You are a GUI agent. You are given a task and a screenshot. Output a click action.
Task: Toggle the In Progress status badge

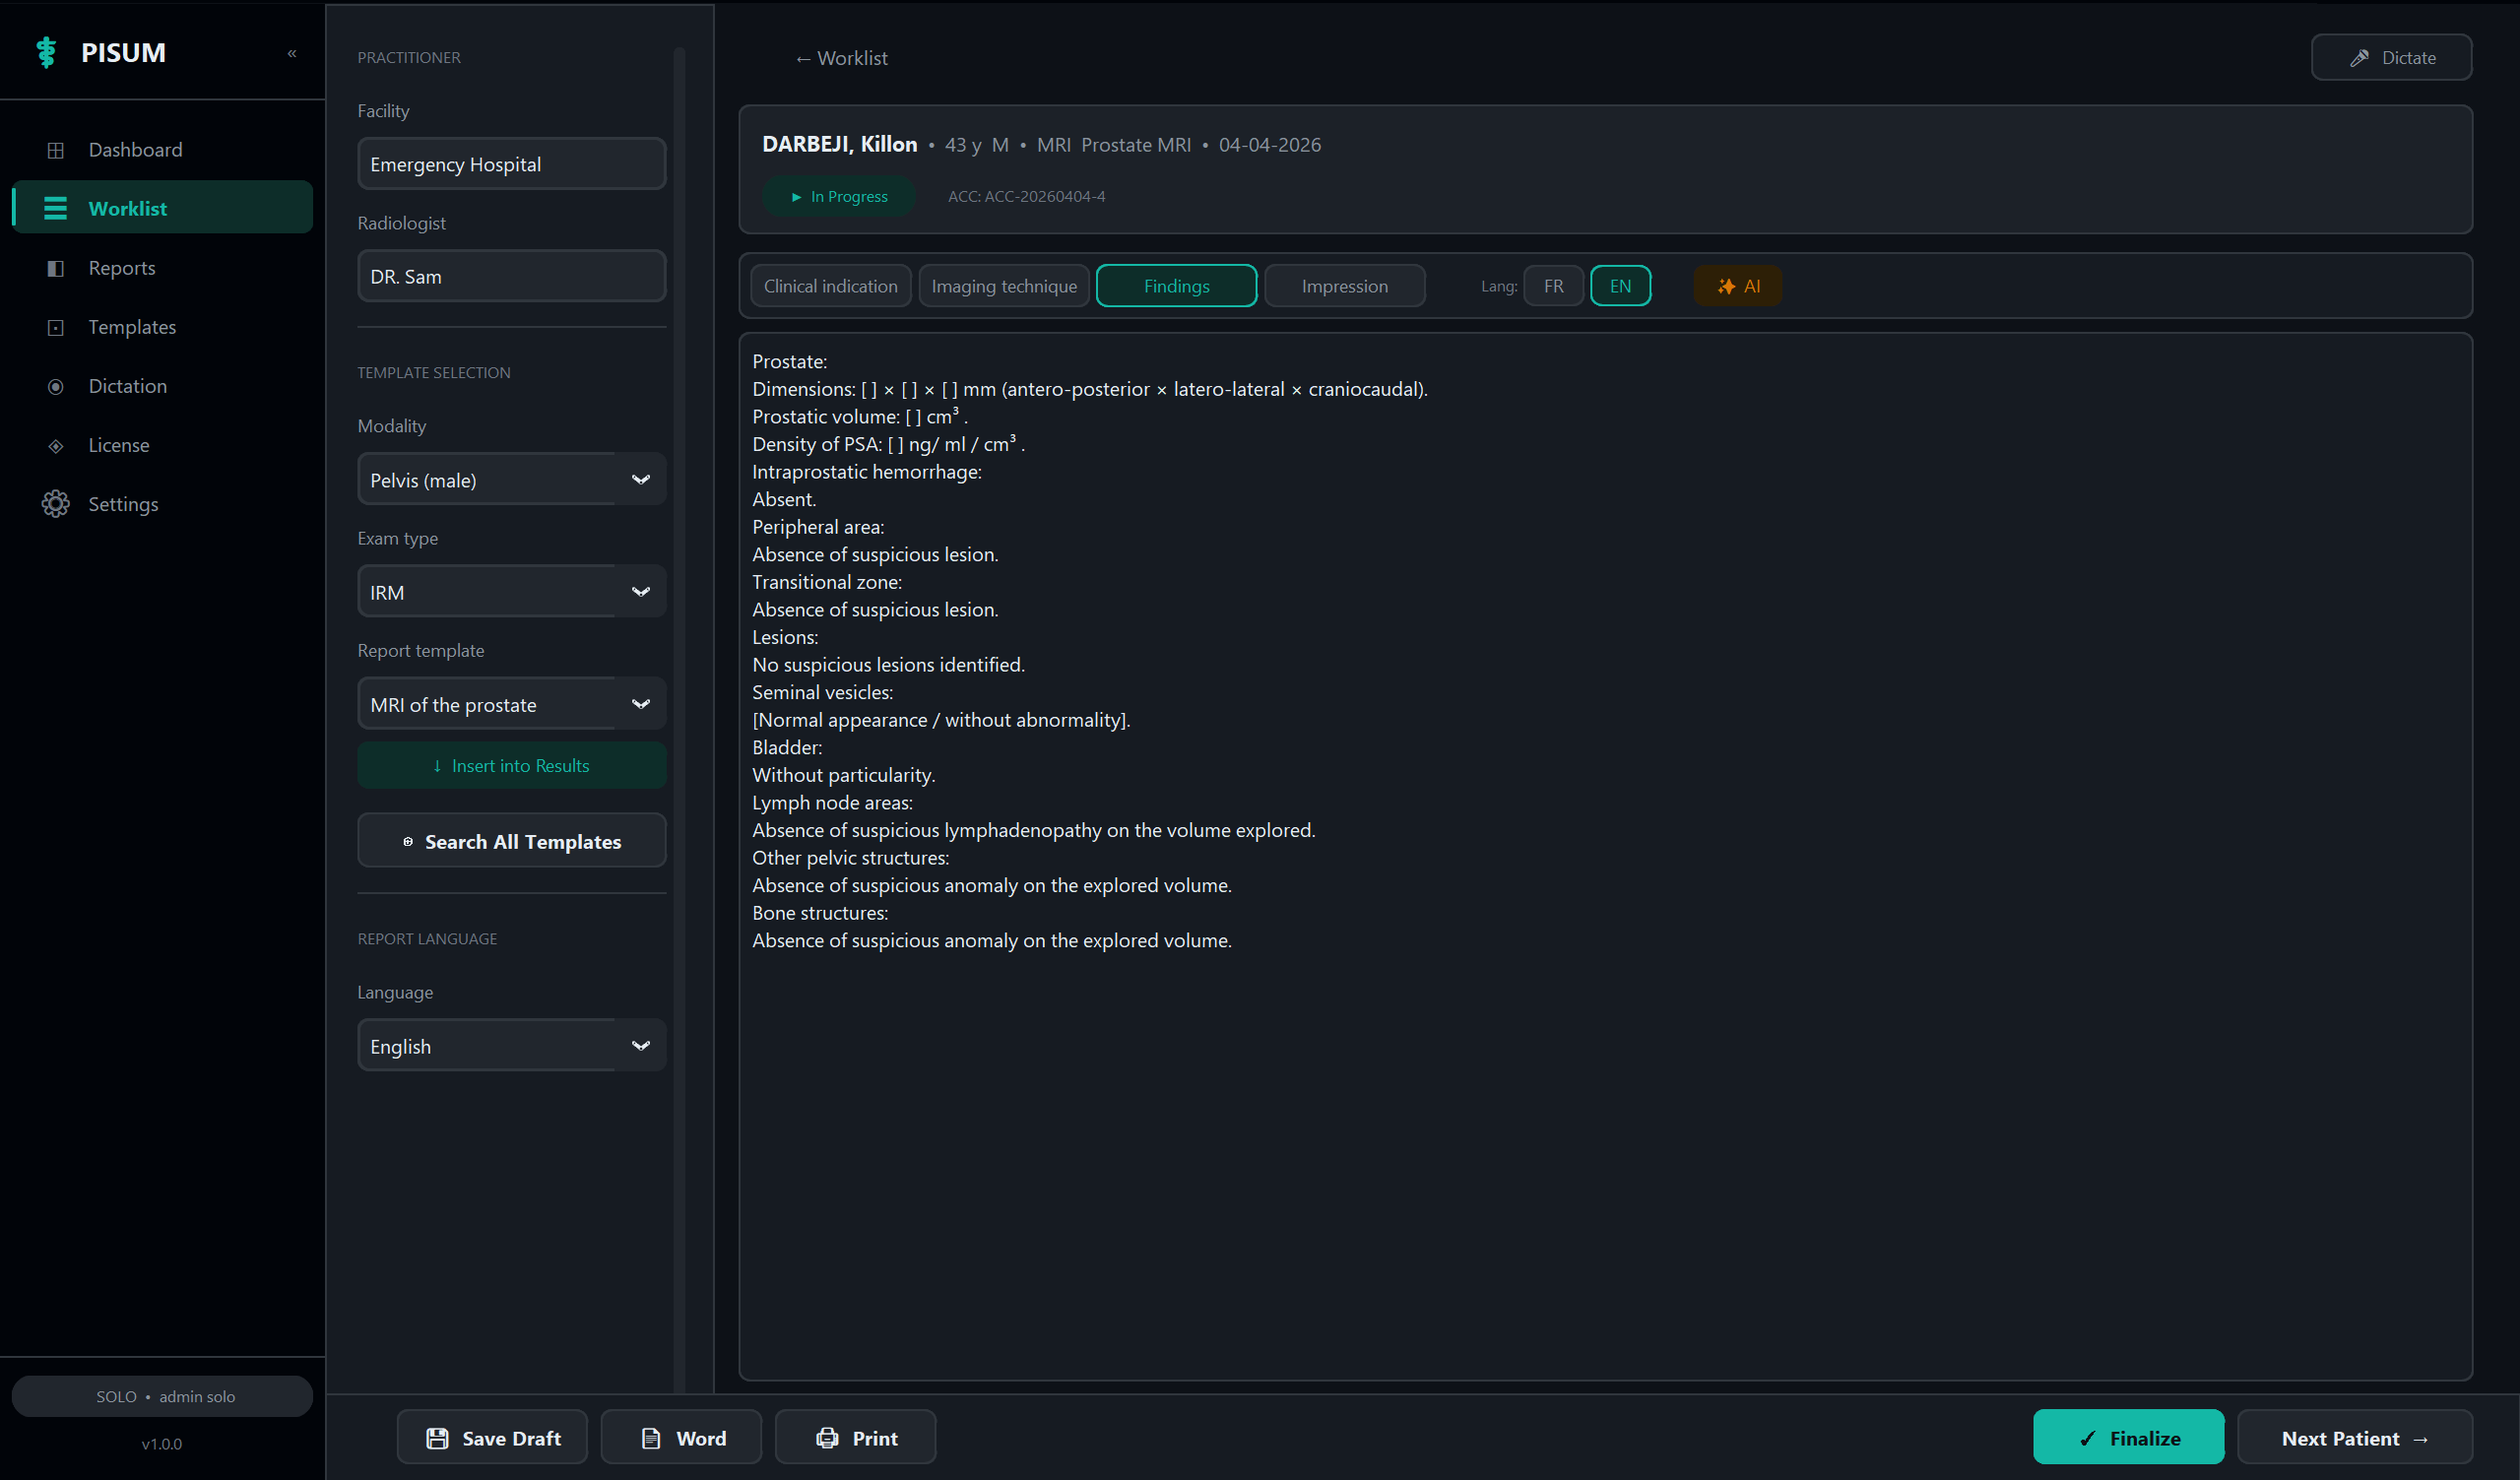tap(839, 196)
